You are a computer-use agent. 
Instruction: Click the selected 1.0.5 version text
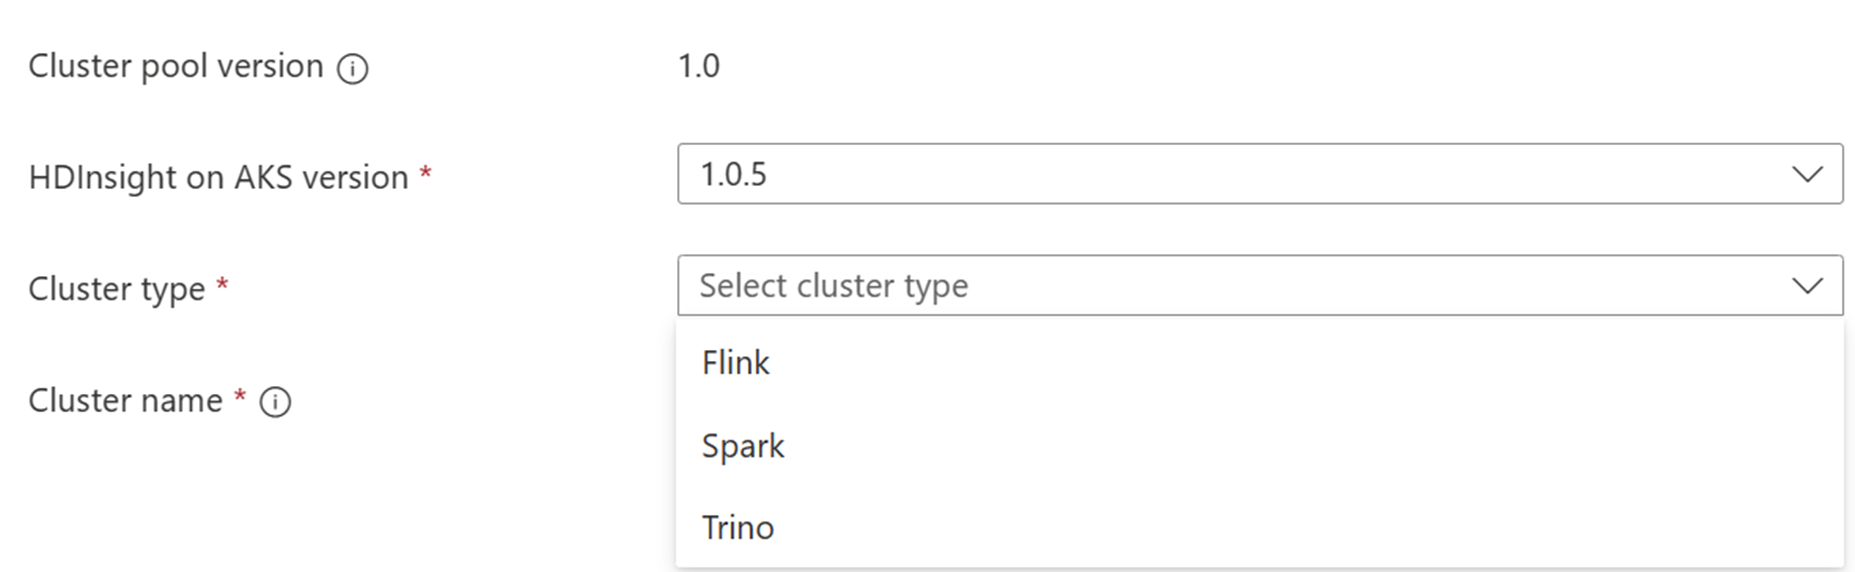(x=733, y=175)
